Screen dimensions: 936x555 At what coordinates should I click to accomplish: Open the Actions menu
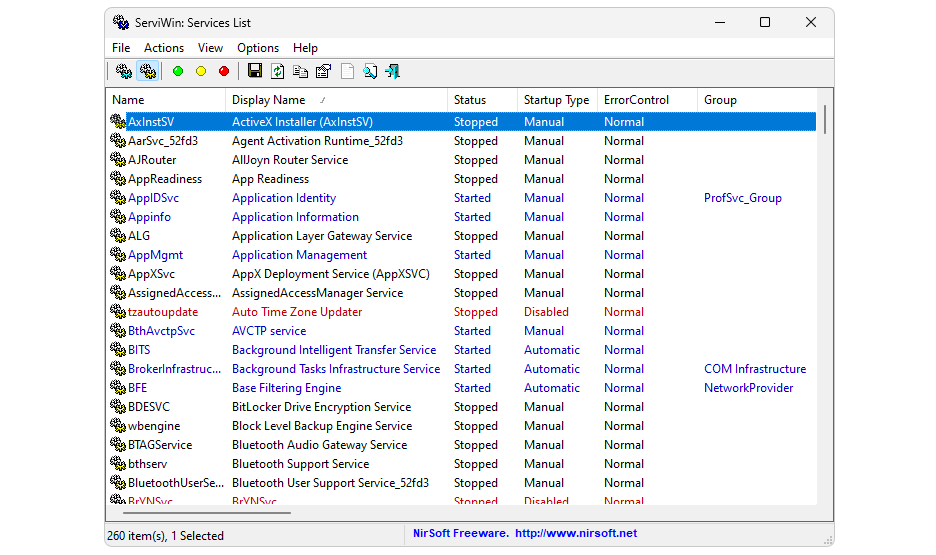164,47
